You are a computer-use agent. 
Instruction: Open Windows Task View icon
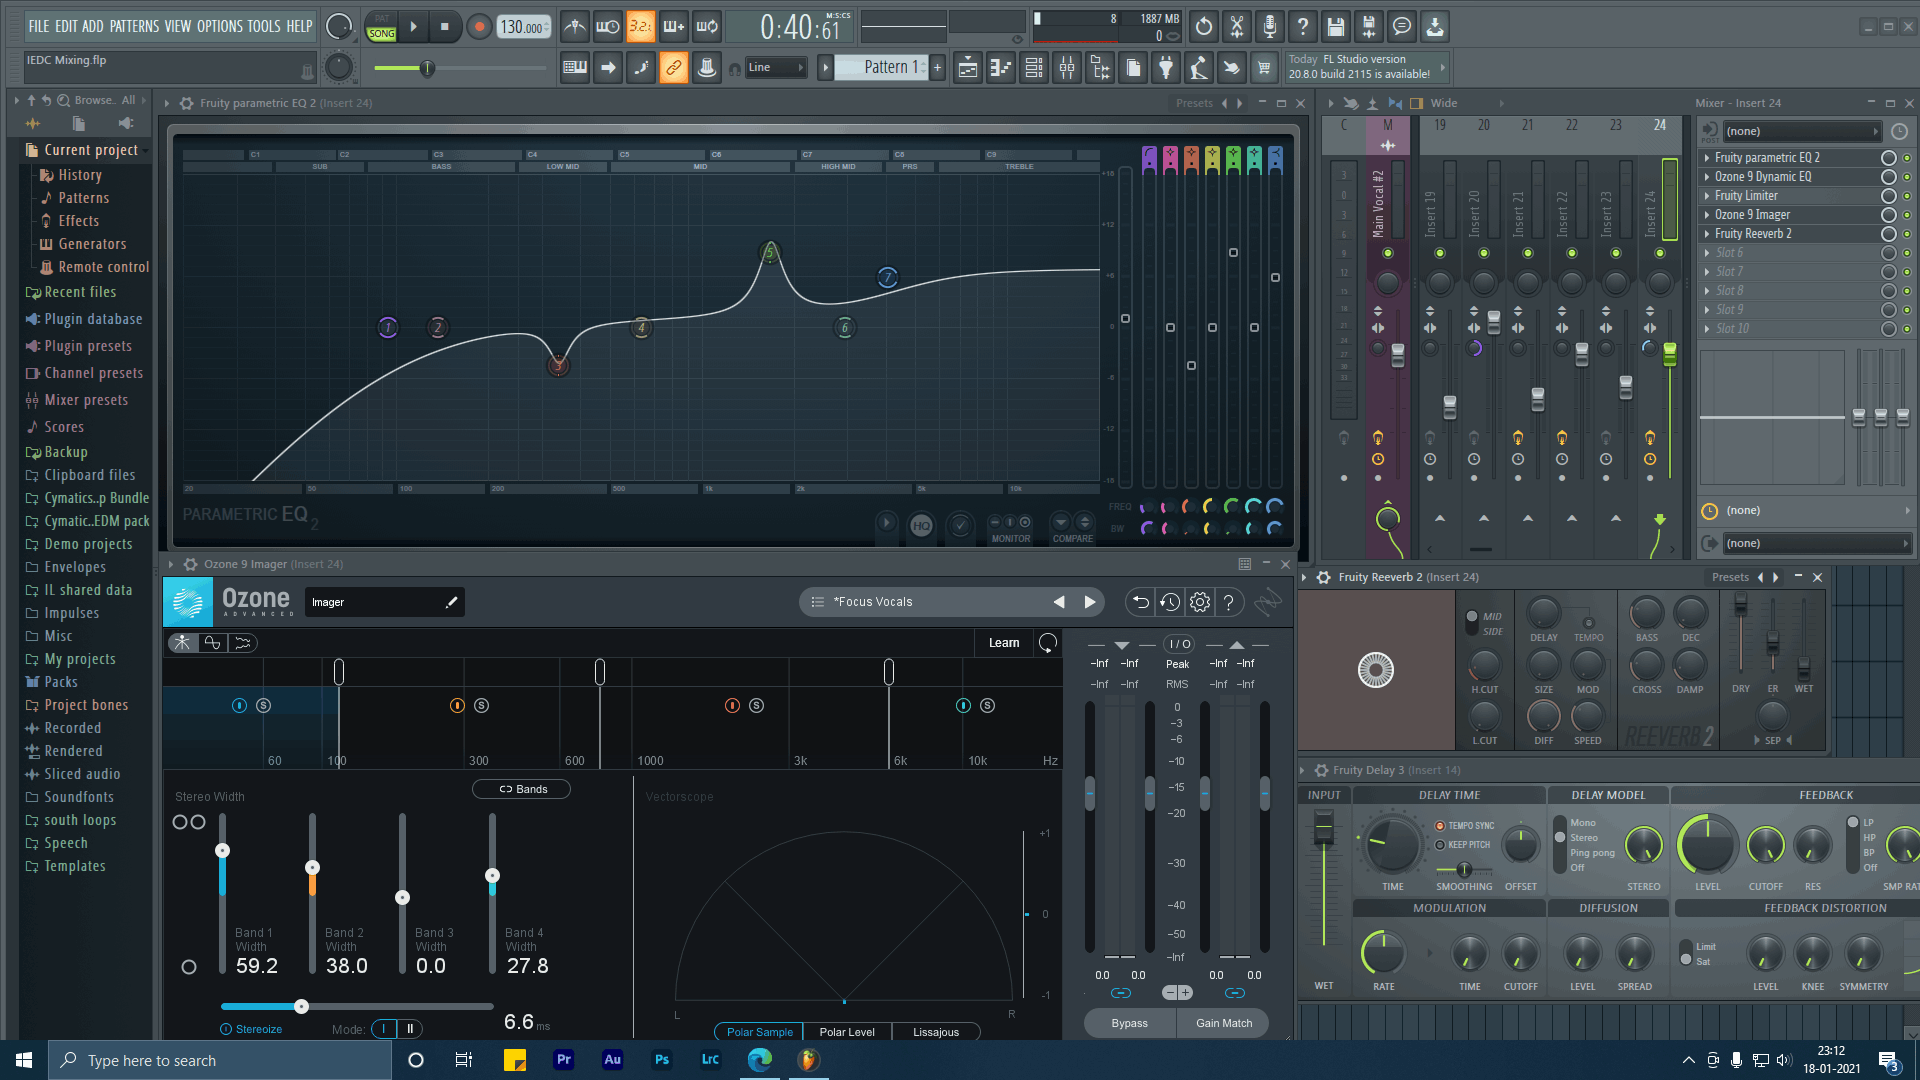(x=463, y=1060)
